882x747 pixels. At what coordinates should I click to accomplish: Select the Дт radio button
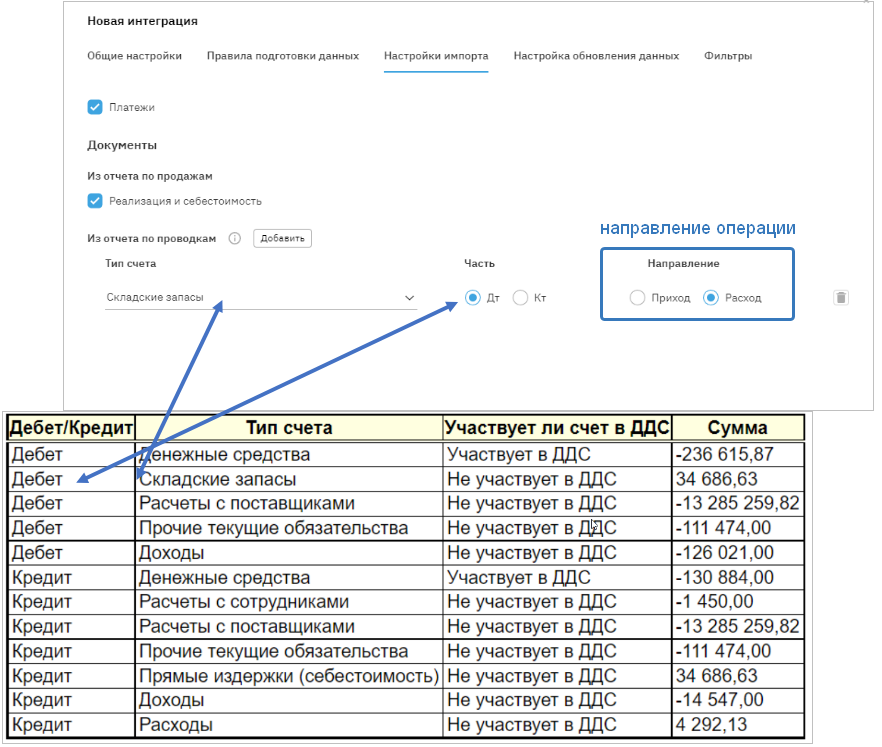[472, 298]
